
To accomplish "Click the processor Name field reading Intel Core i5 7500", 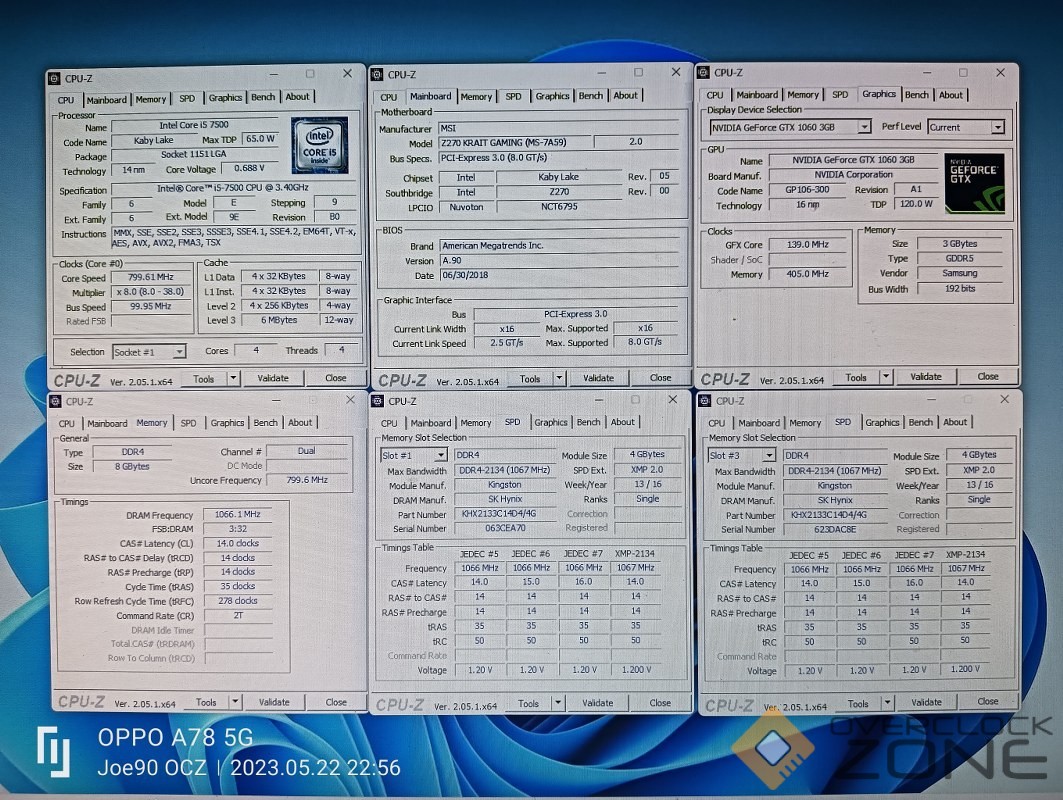I will [194, 125].
